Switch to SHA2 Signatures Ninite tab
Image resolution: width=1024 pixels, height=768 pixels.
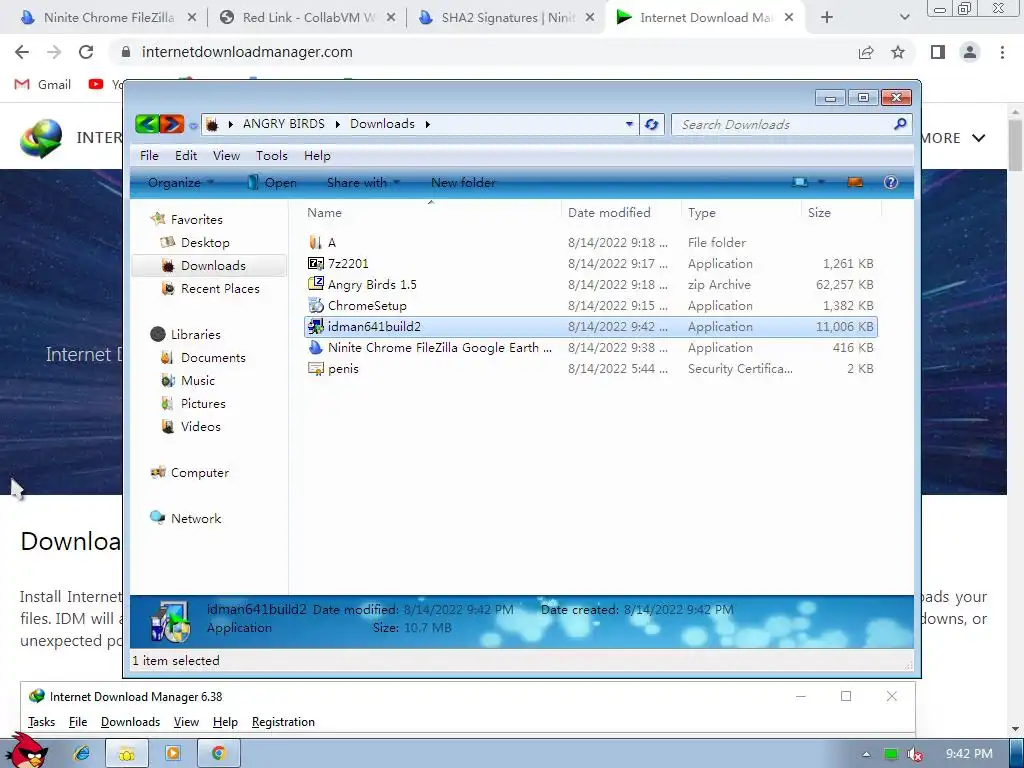click(x=506, y=18)
